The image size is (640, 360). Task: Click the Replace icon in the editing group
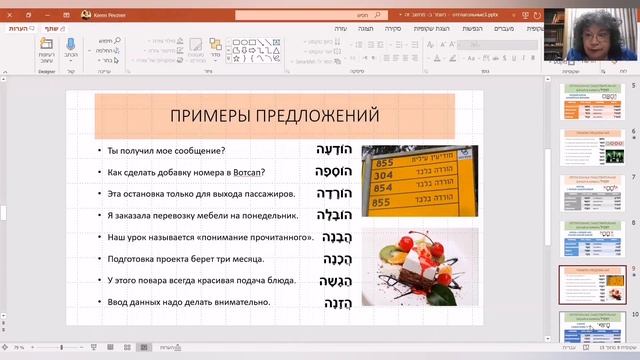coord(117,51)
